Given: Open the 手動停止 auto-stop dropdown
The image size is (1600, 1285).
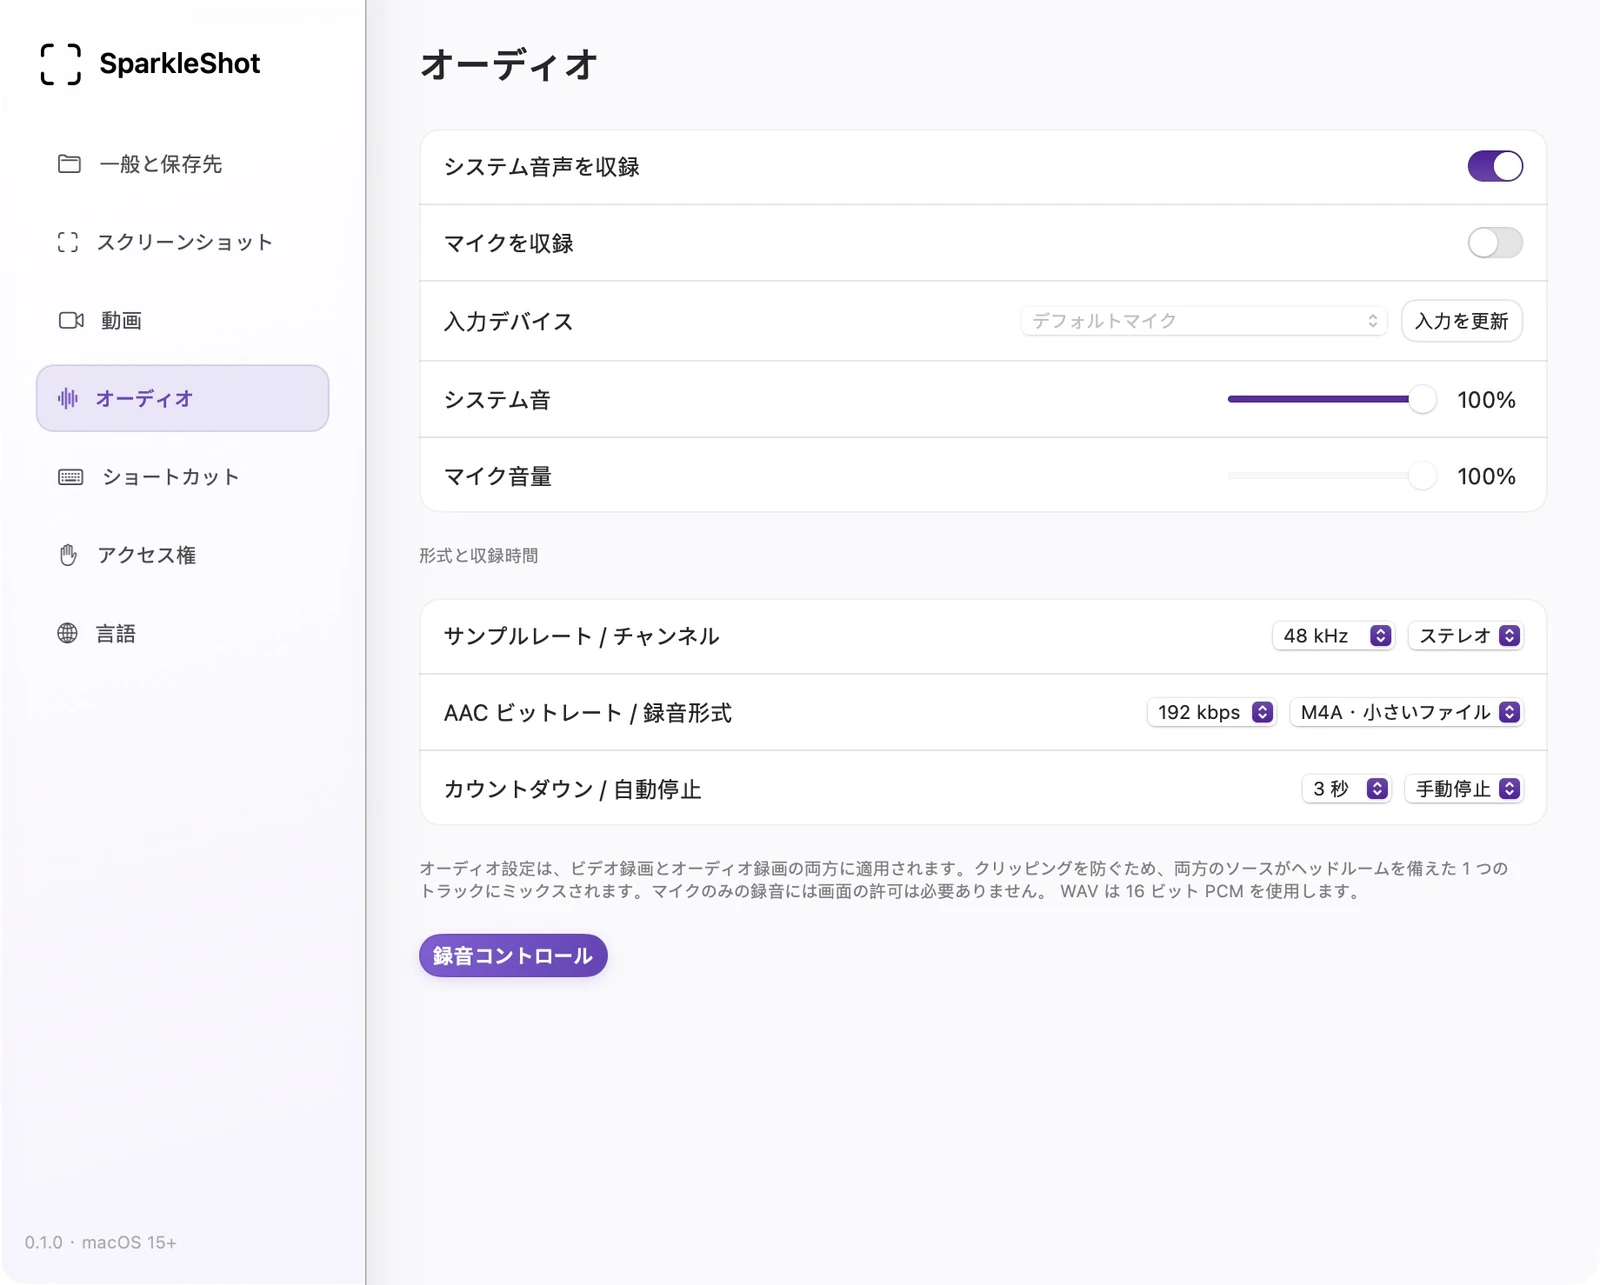Looking at the screenshot, I should click(x=1464, y=789).
